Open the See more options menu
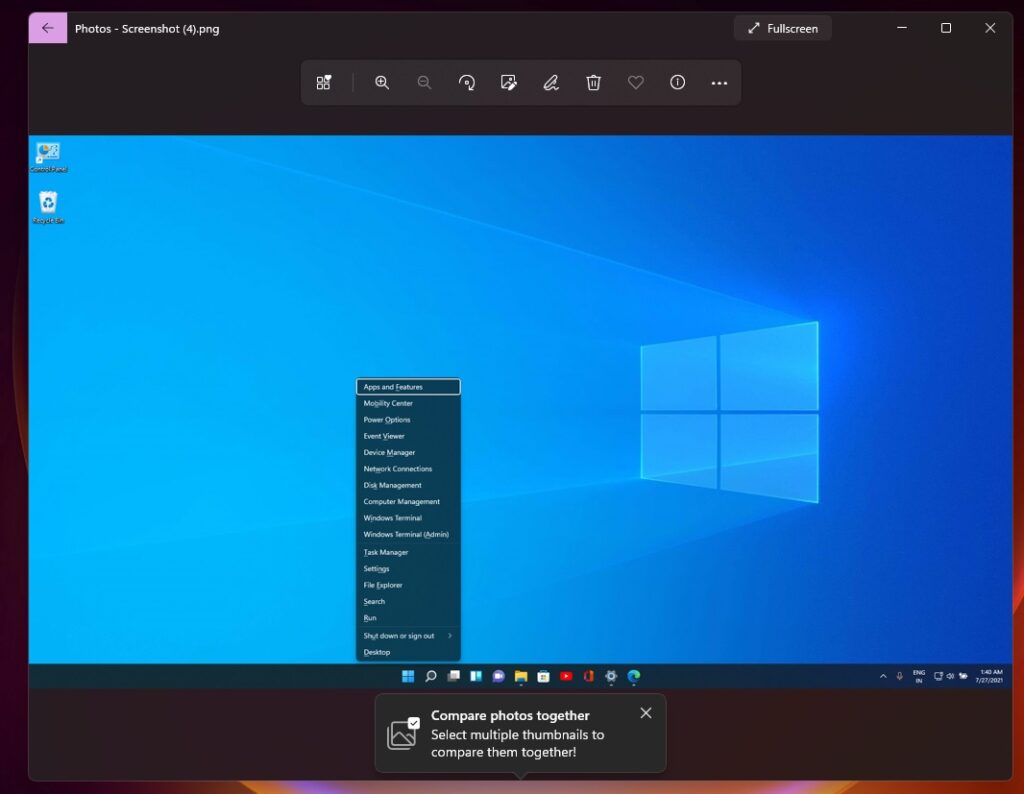Viewport: 1024px width, 794px height. 719,82
